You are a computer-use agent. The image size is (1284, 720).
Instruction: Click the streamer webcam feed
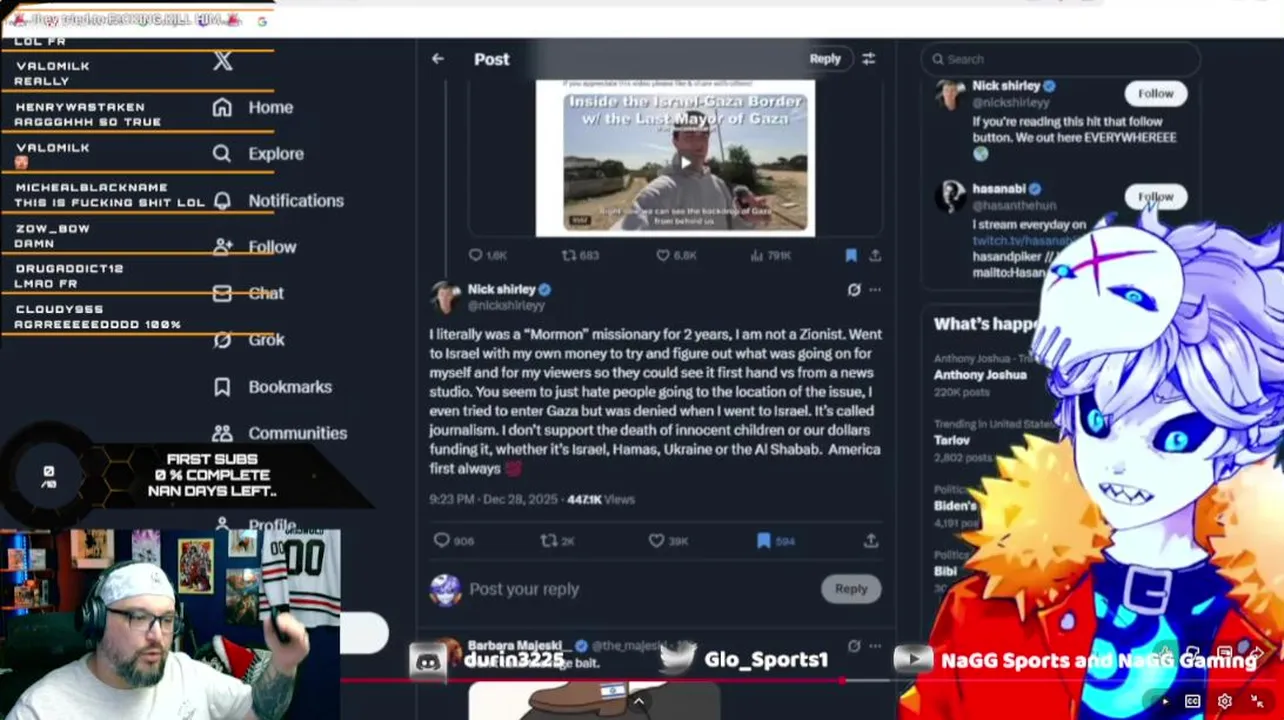[x=170, y=624]
